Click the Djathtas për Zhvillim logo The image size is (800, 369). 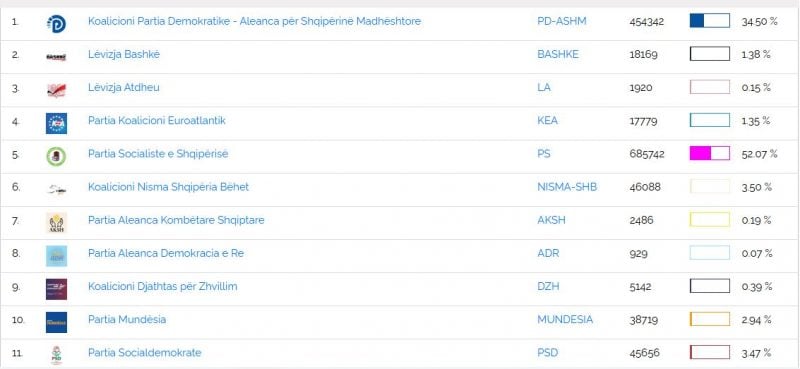pyautogui.click(x=56, y=289)
